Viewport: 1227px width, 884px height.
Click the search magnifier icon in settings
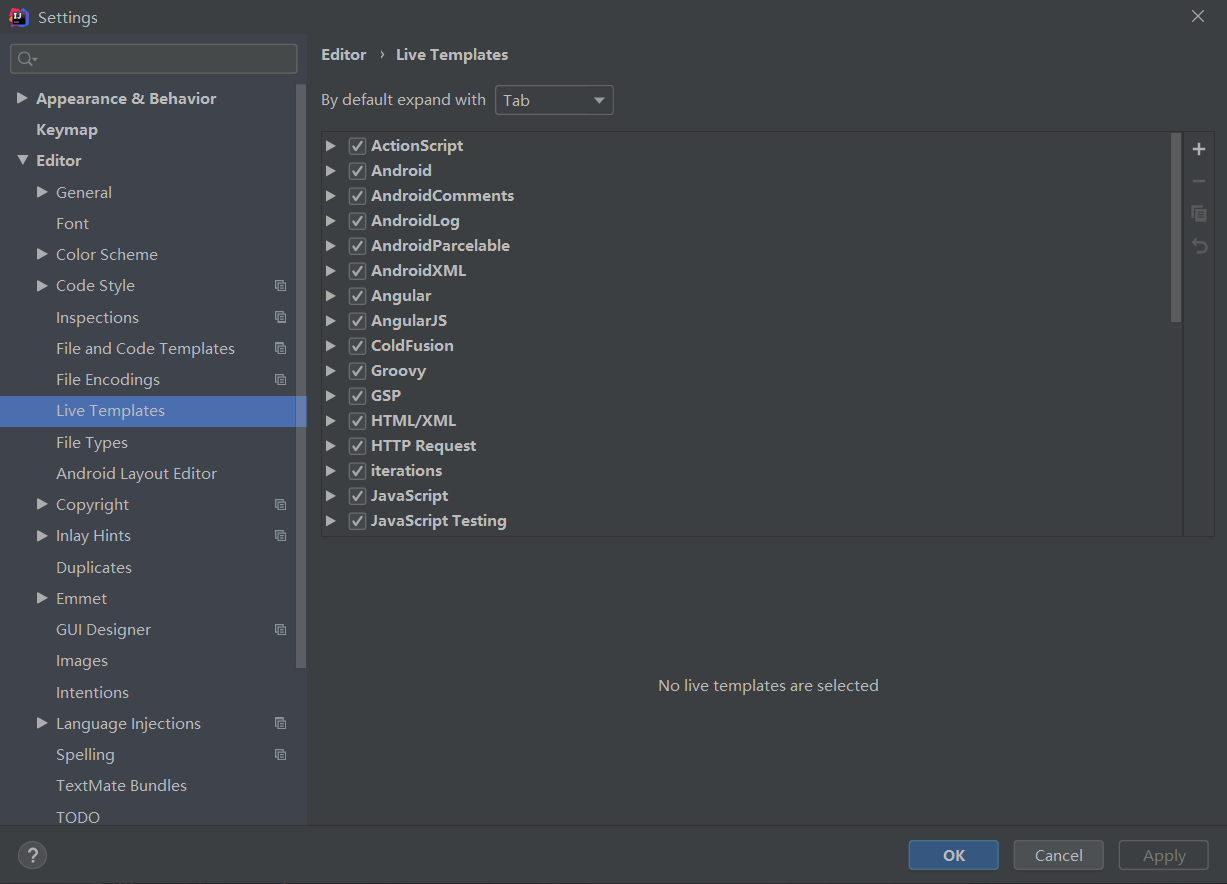(26, 59)
